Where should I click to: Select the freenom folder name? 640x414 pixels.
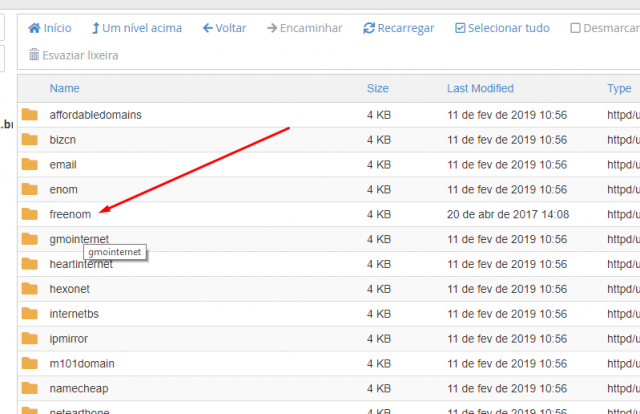point(70,214)
